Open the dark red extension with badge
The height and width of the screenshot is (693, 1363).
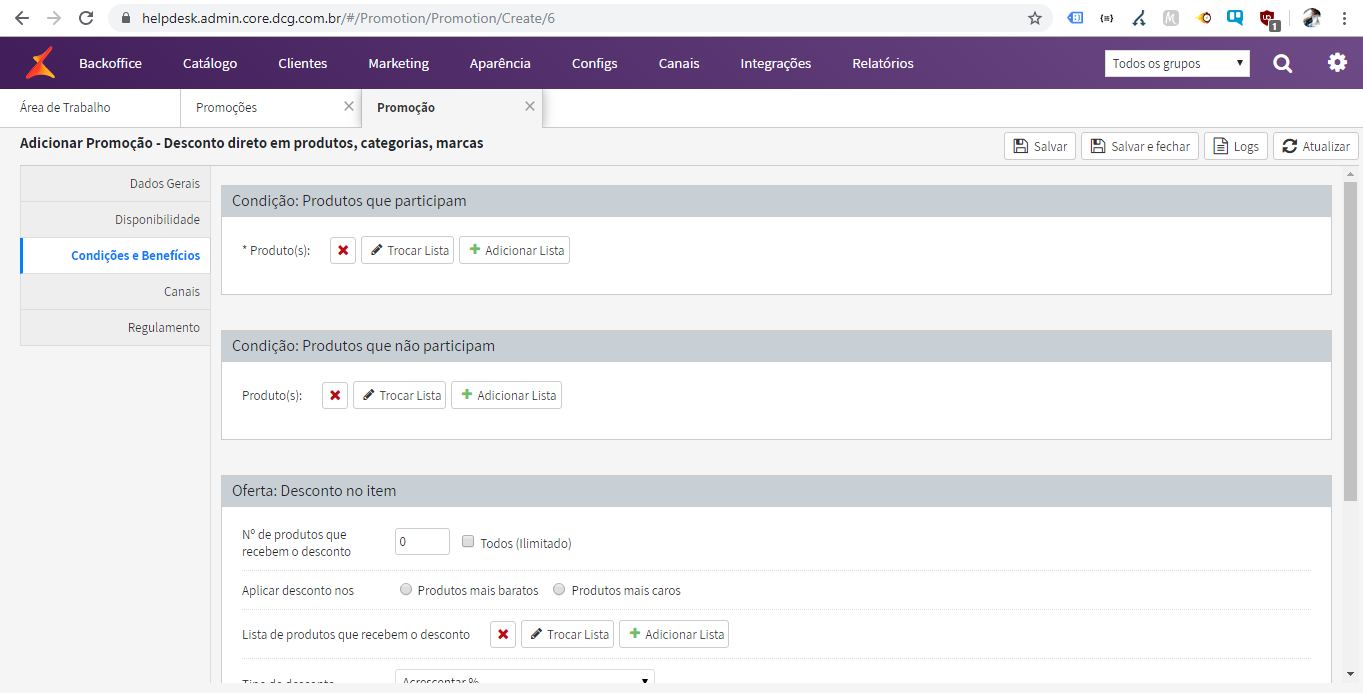click(1268, 18)
